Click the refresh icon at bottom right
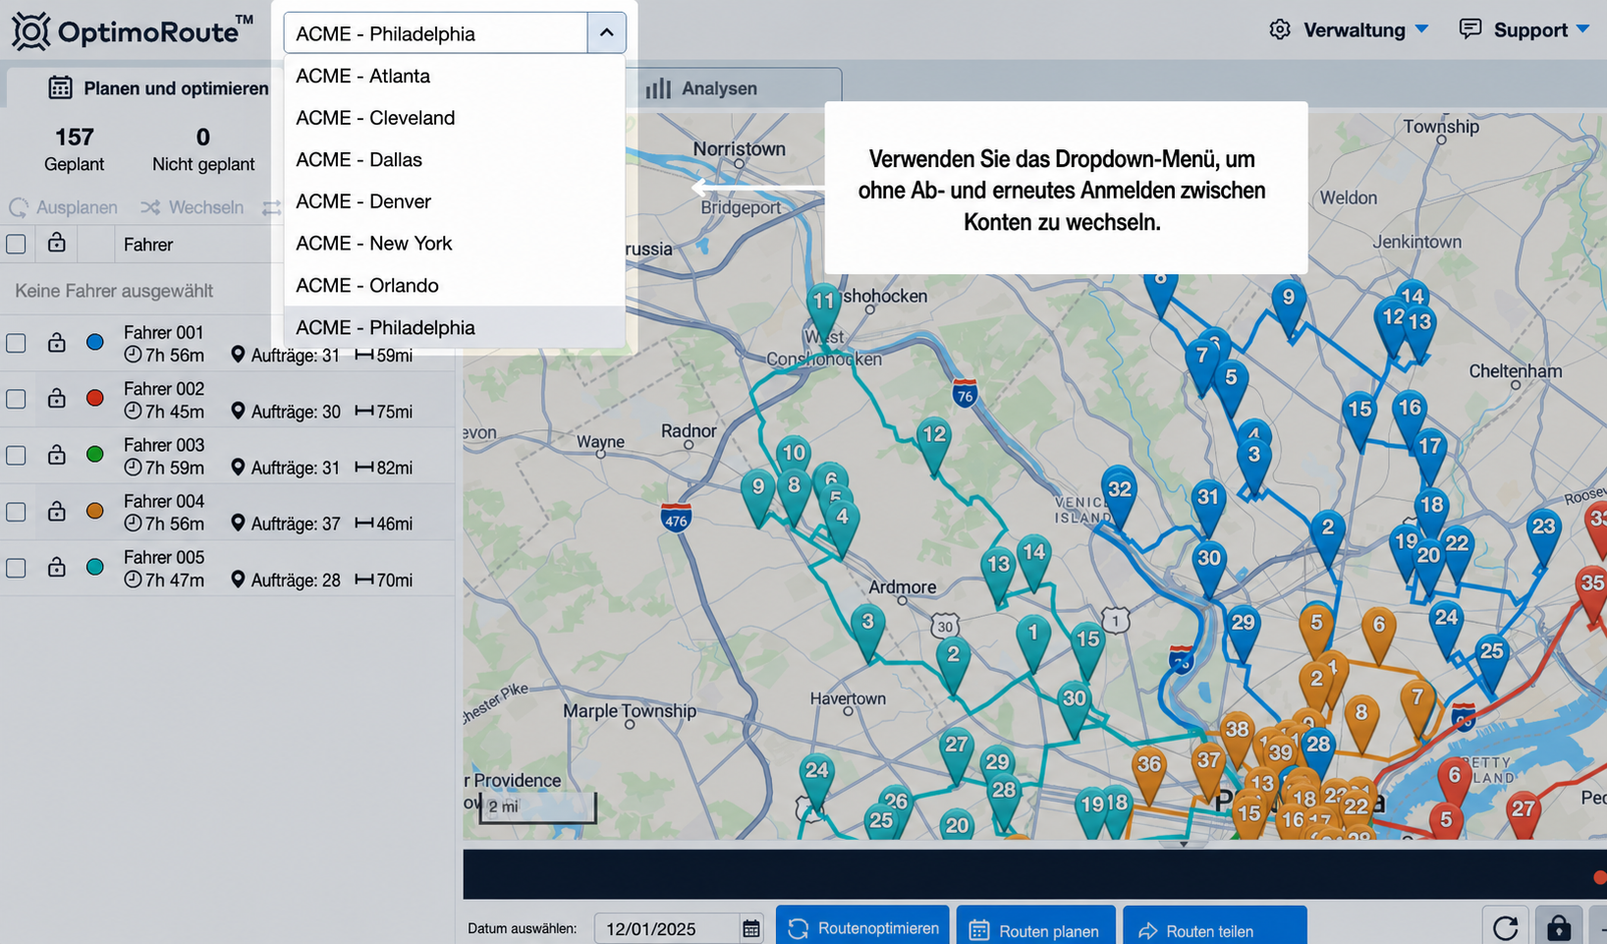This screenshot has width=1607, height=944. point(1505,928)
